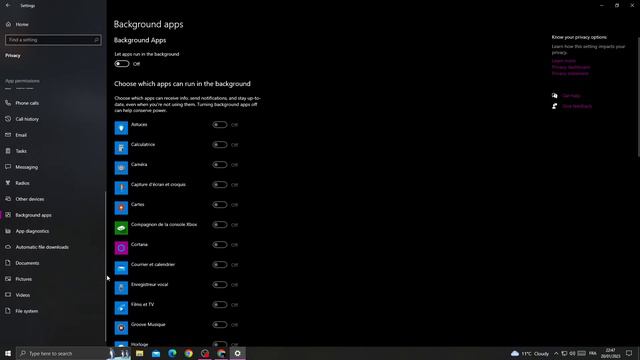Open the Privacy dashboard link
This screenshot has width=640, height=360.
[x=571, y=67]
